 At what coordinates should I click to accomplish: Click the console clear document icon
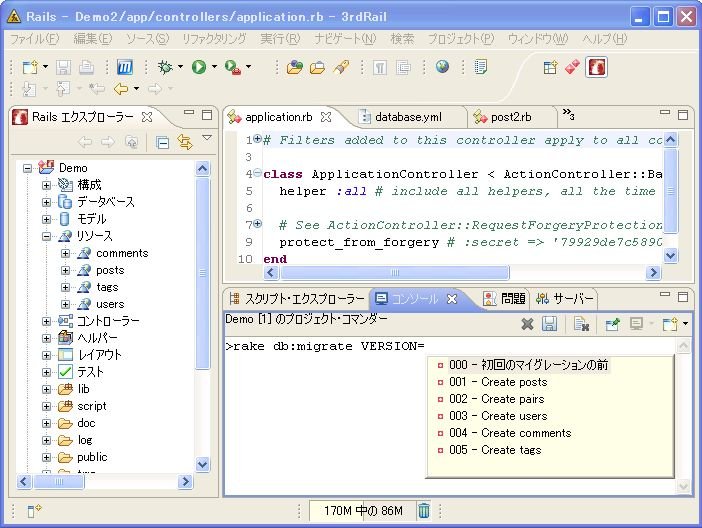coord(581,323)
